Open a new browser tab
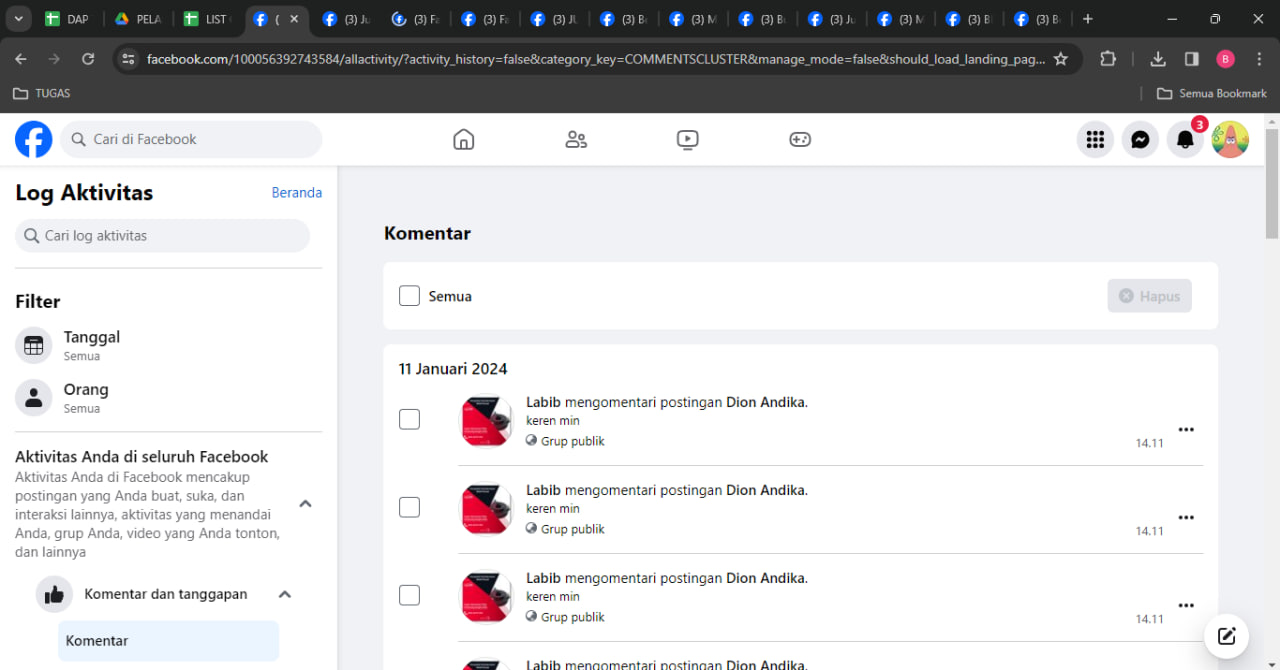The height and width of the screenshot is (670, 1280). pos(1088,19)
